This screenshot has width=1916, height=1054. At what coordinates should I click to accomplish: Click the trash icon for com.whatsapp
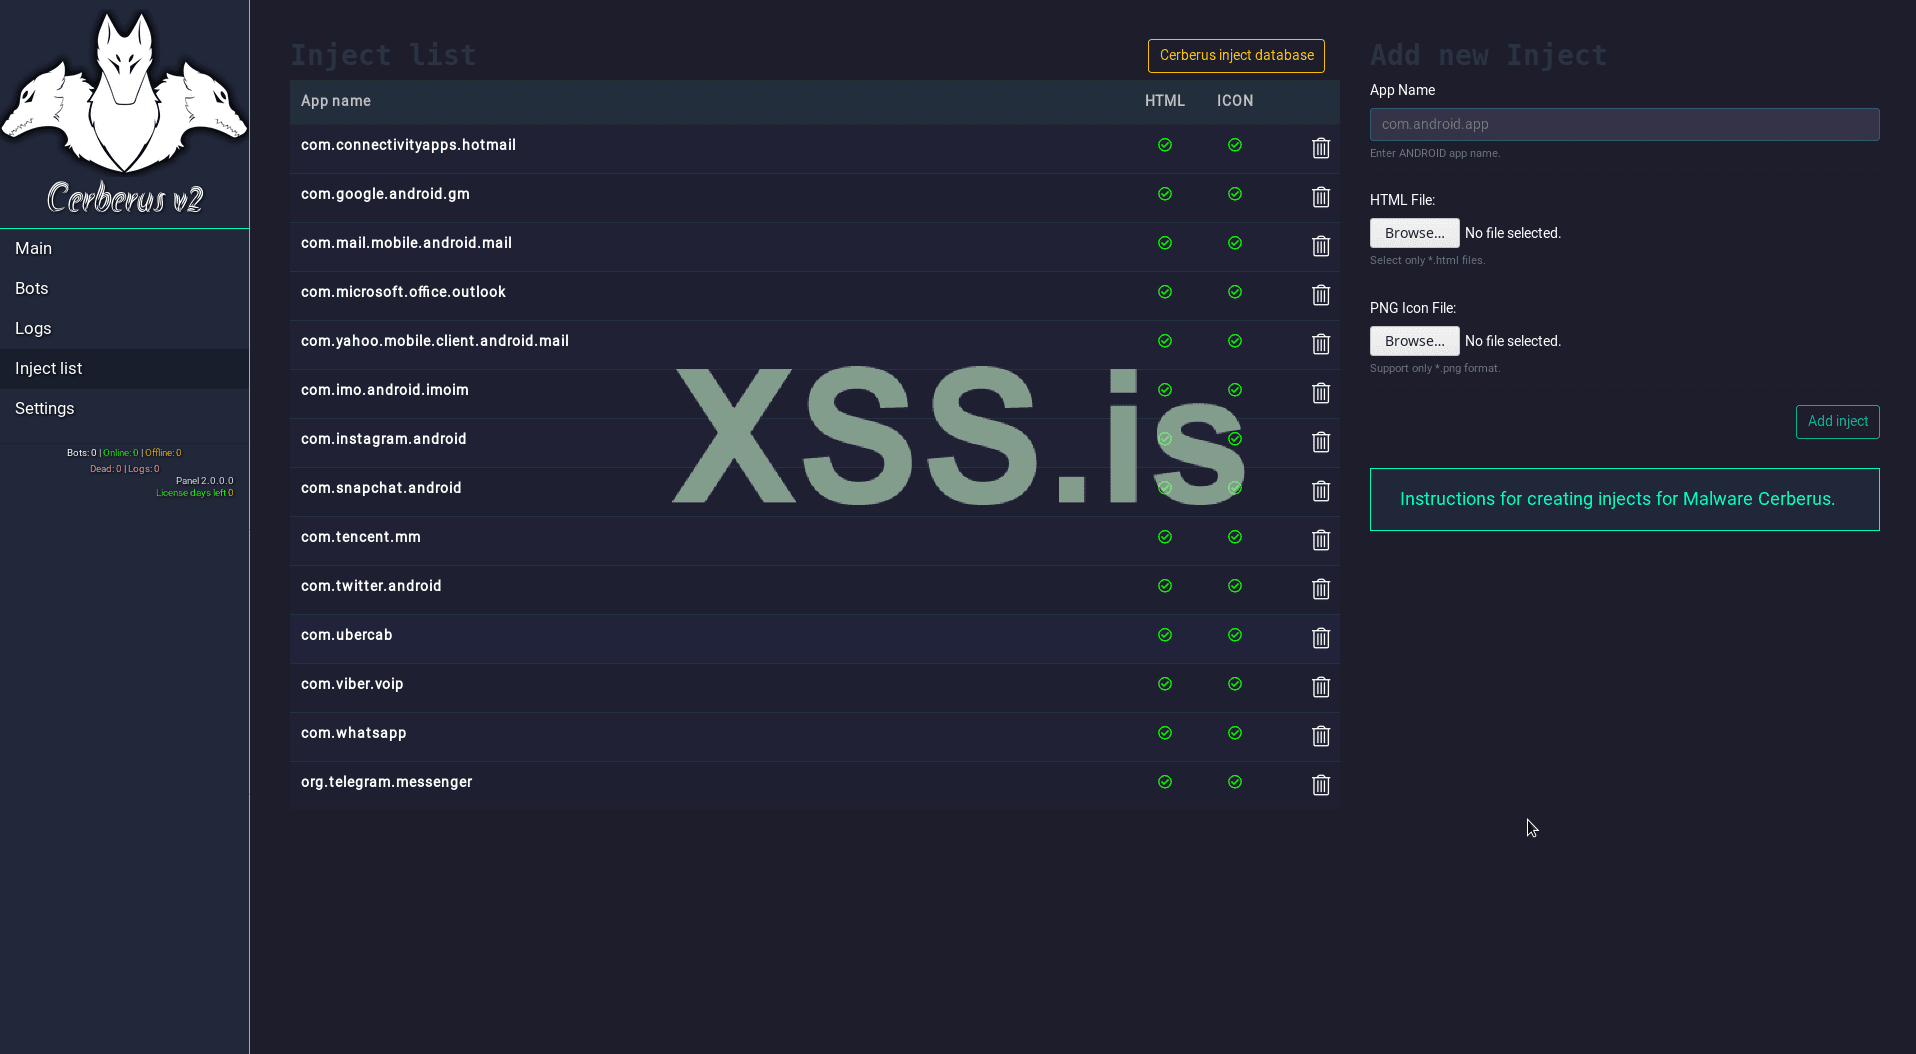[x=1320, y=736]
